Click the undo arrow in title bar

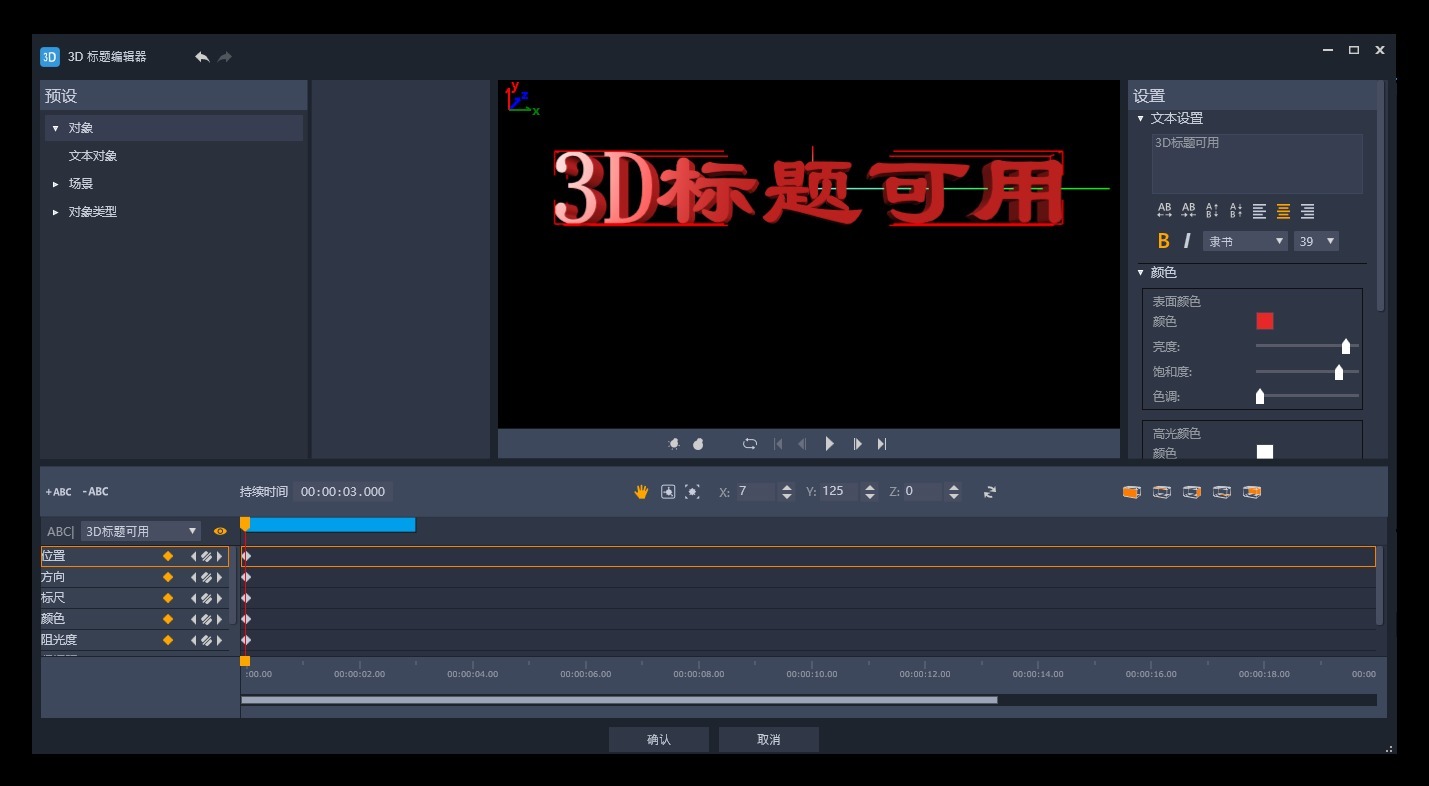coord(202,57)
